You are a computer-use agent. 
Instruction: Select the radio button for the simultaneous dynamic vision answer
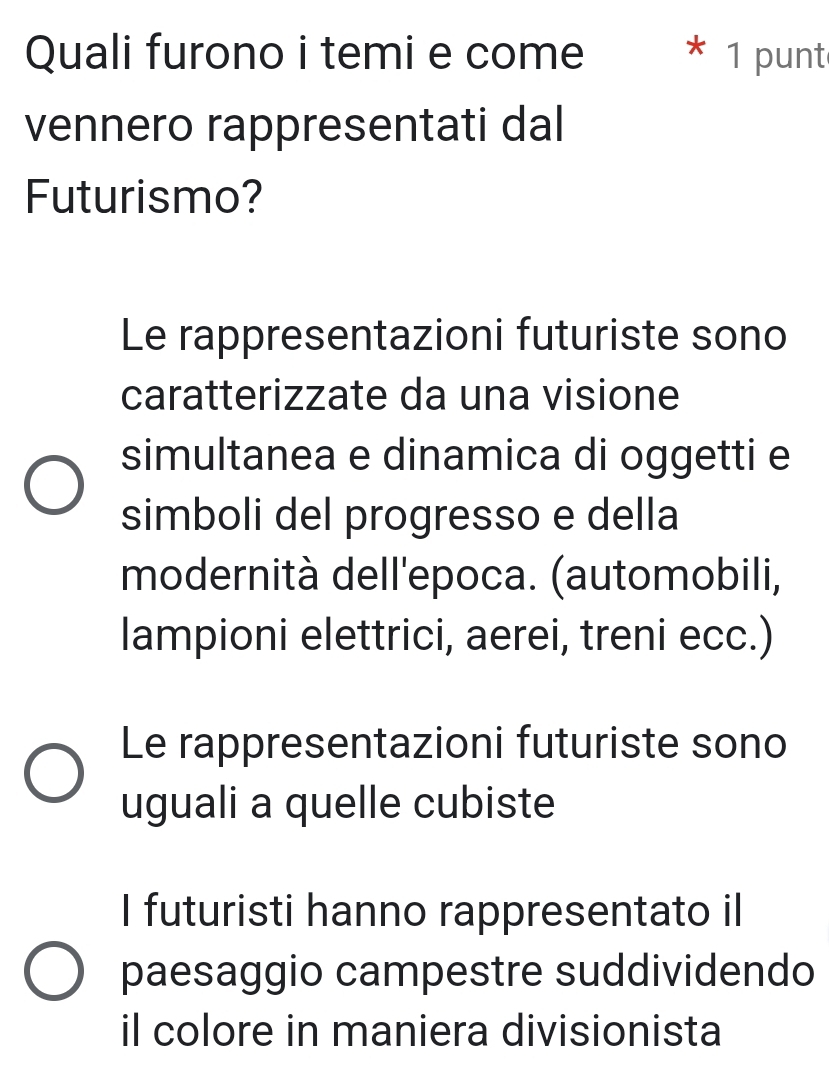coord(54,486)
